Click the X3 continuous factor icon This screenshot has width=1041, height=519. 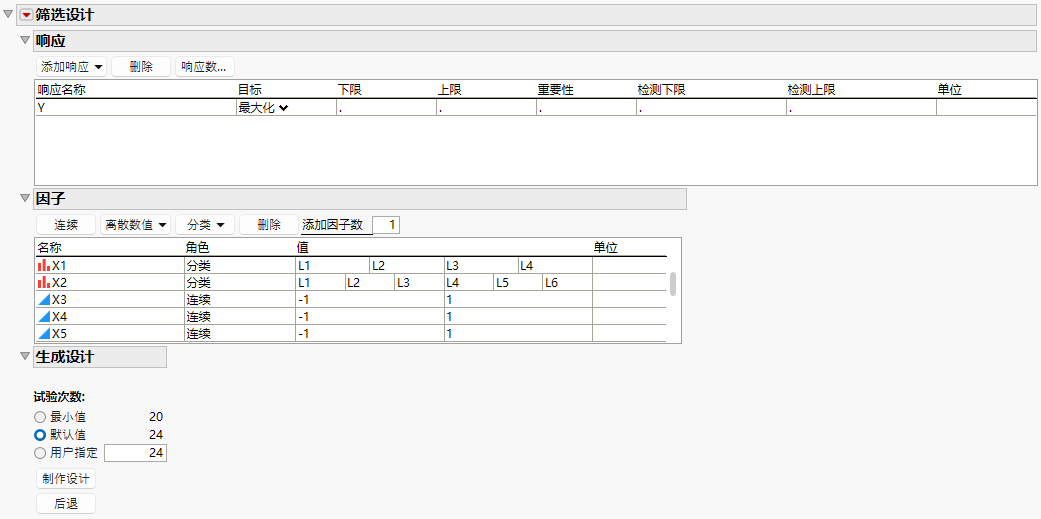[44, 300]
